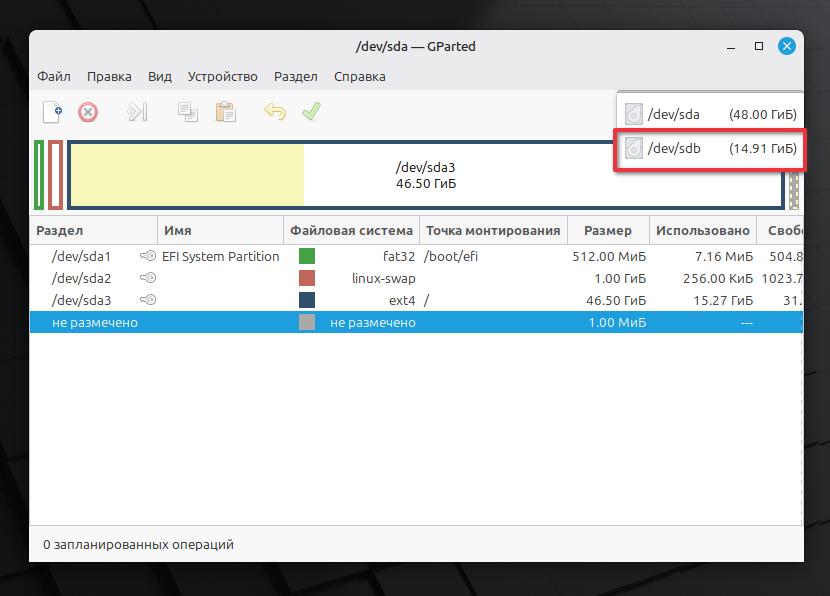This screenshot has height=596, width=830.
Task: Click the key icon next to /dev/sda1
Action: coord(148,256)
